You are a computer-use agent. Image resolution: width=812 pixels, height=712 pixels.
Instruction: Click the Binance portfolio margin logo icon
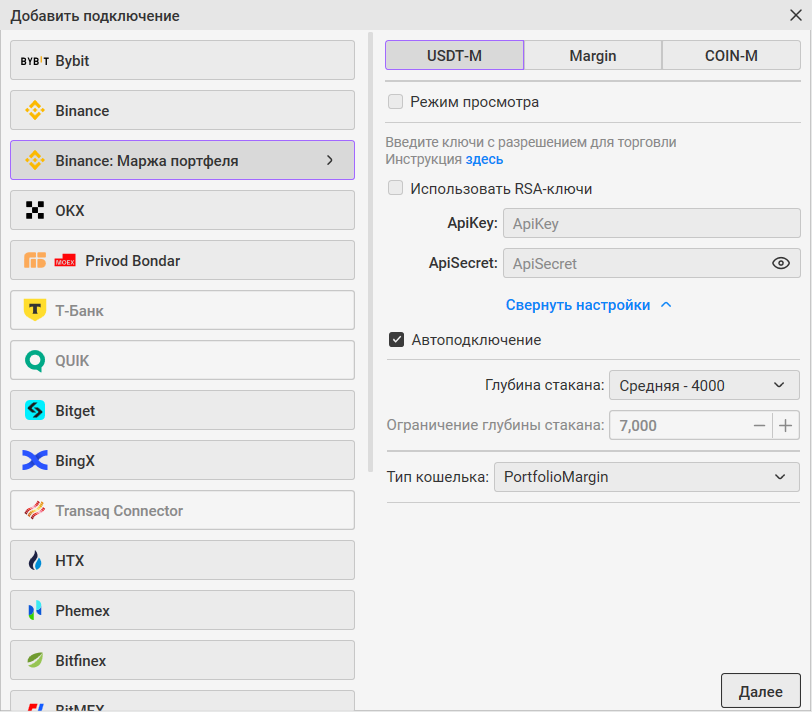point(35,161)
